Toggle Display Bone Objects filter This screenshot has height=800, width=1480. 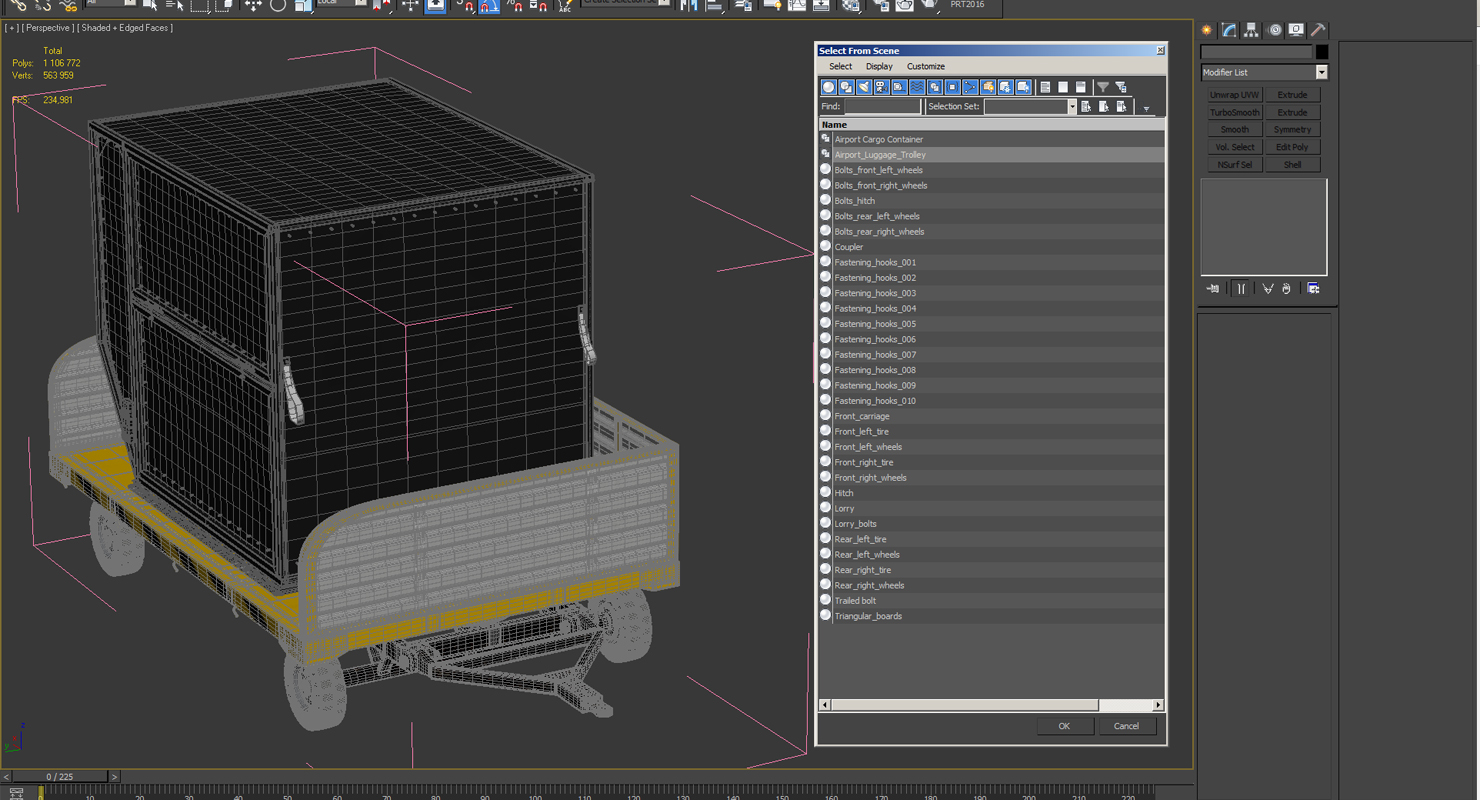970,87
